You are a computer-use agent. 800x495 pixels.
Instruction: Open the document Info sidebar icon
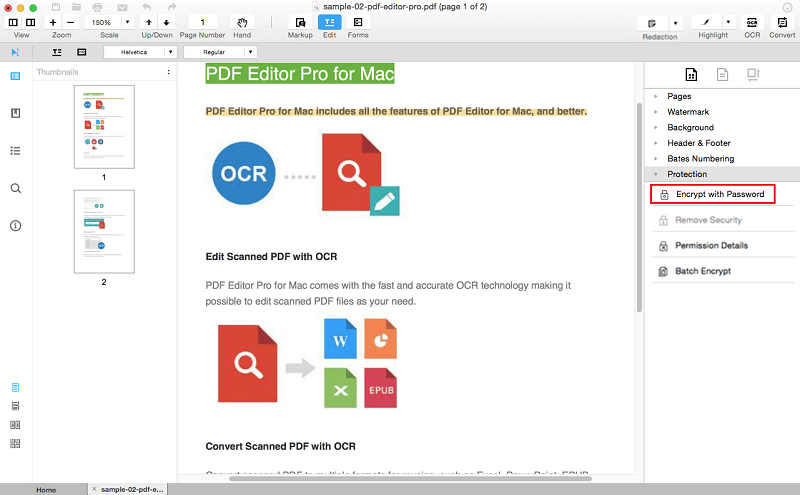coord(16,226)
